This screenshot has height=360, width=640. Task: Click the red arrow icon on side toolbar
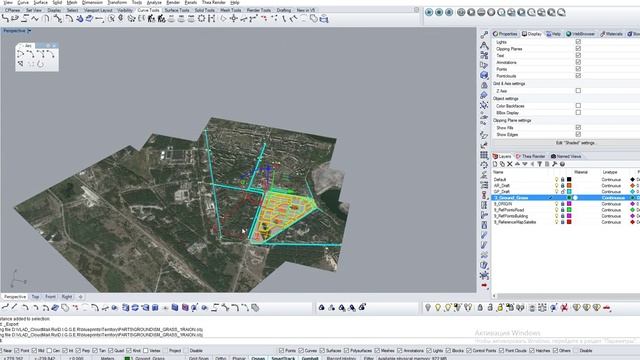click(x=484, y=285)
